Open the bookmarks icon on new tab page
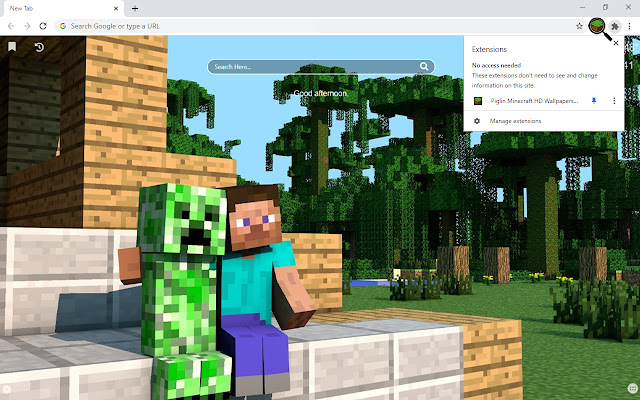The height and width of the screenshot is (400, 640). coord(12,47)
